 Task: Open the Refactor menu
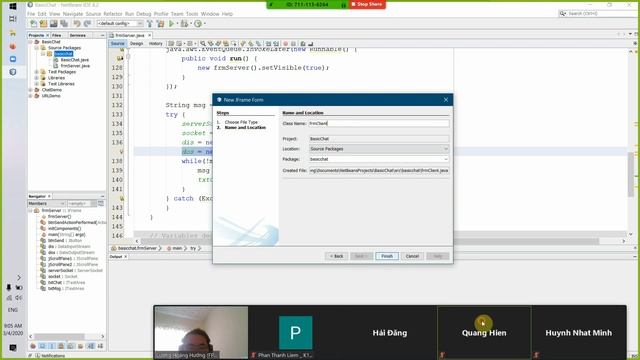pyautogui.click(x=113, y=14)
